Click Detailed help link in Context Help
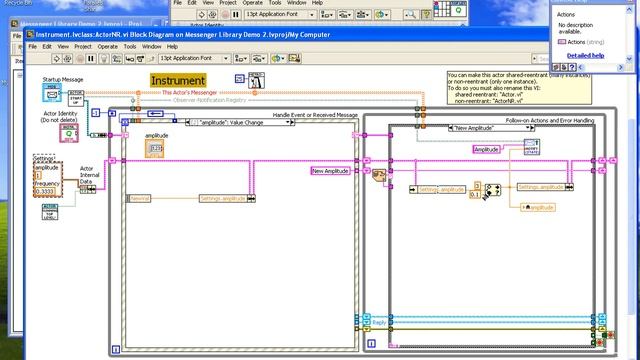 click(585, 56)
